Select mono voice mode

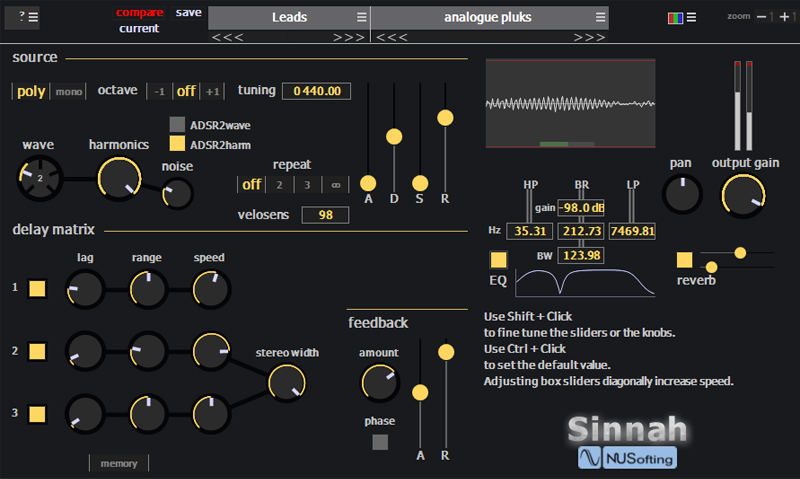pos(69,92)
